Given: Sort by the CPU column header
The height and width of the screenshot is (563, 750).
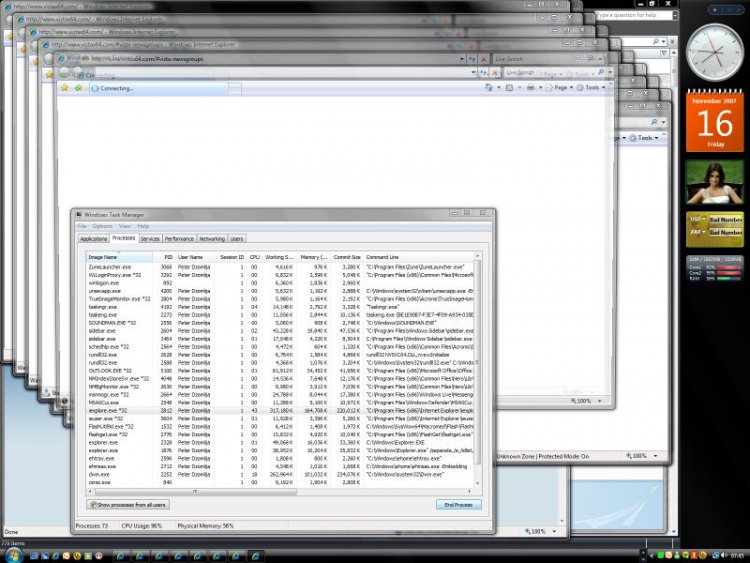Looking at the screenshot, I should coord(254,257).
